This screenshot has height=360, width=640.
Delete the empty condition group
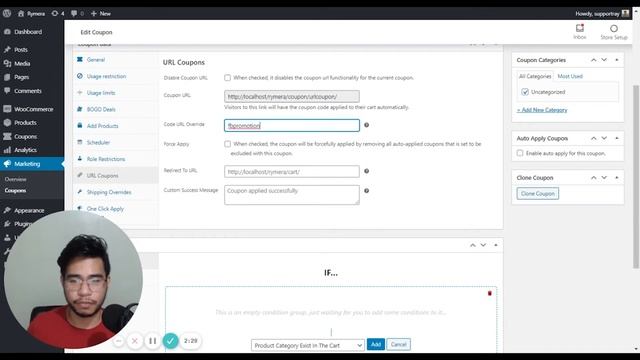(x=490, y=293)
